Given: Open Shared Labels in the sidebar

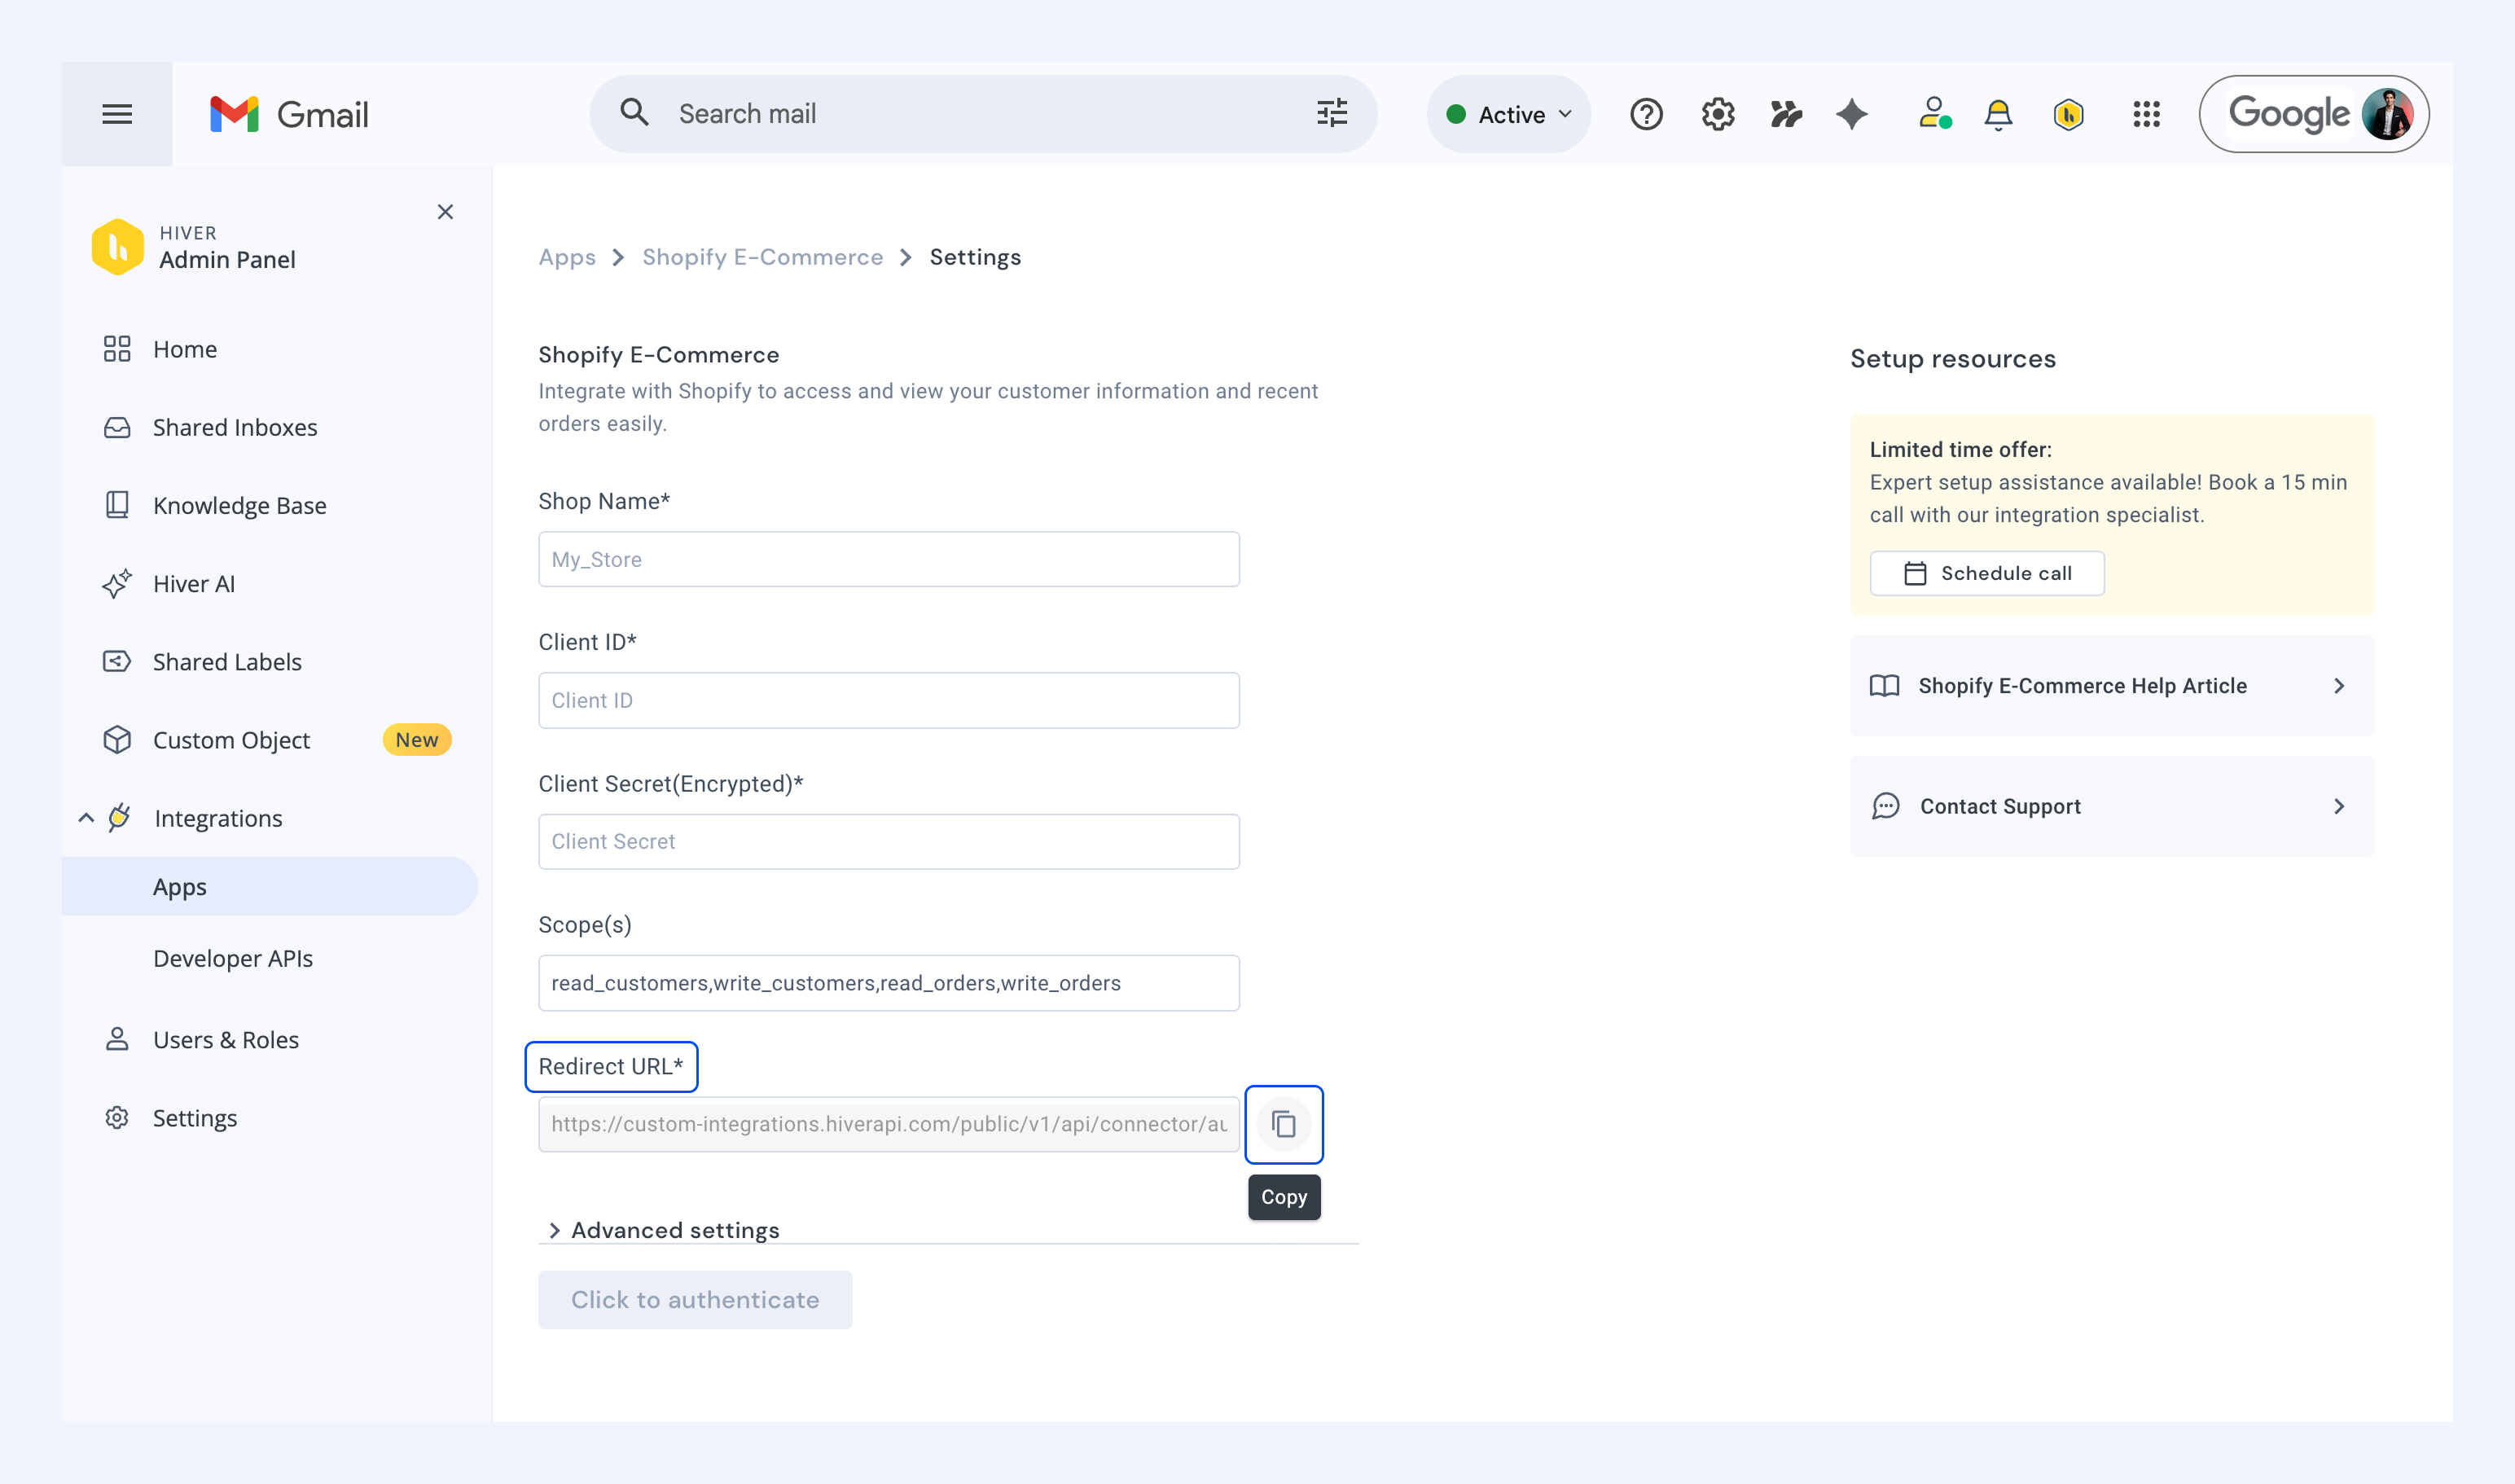Looking at the screenshot, I should 227,661.
